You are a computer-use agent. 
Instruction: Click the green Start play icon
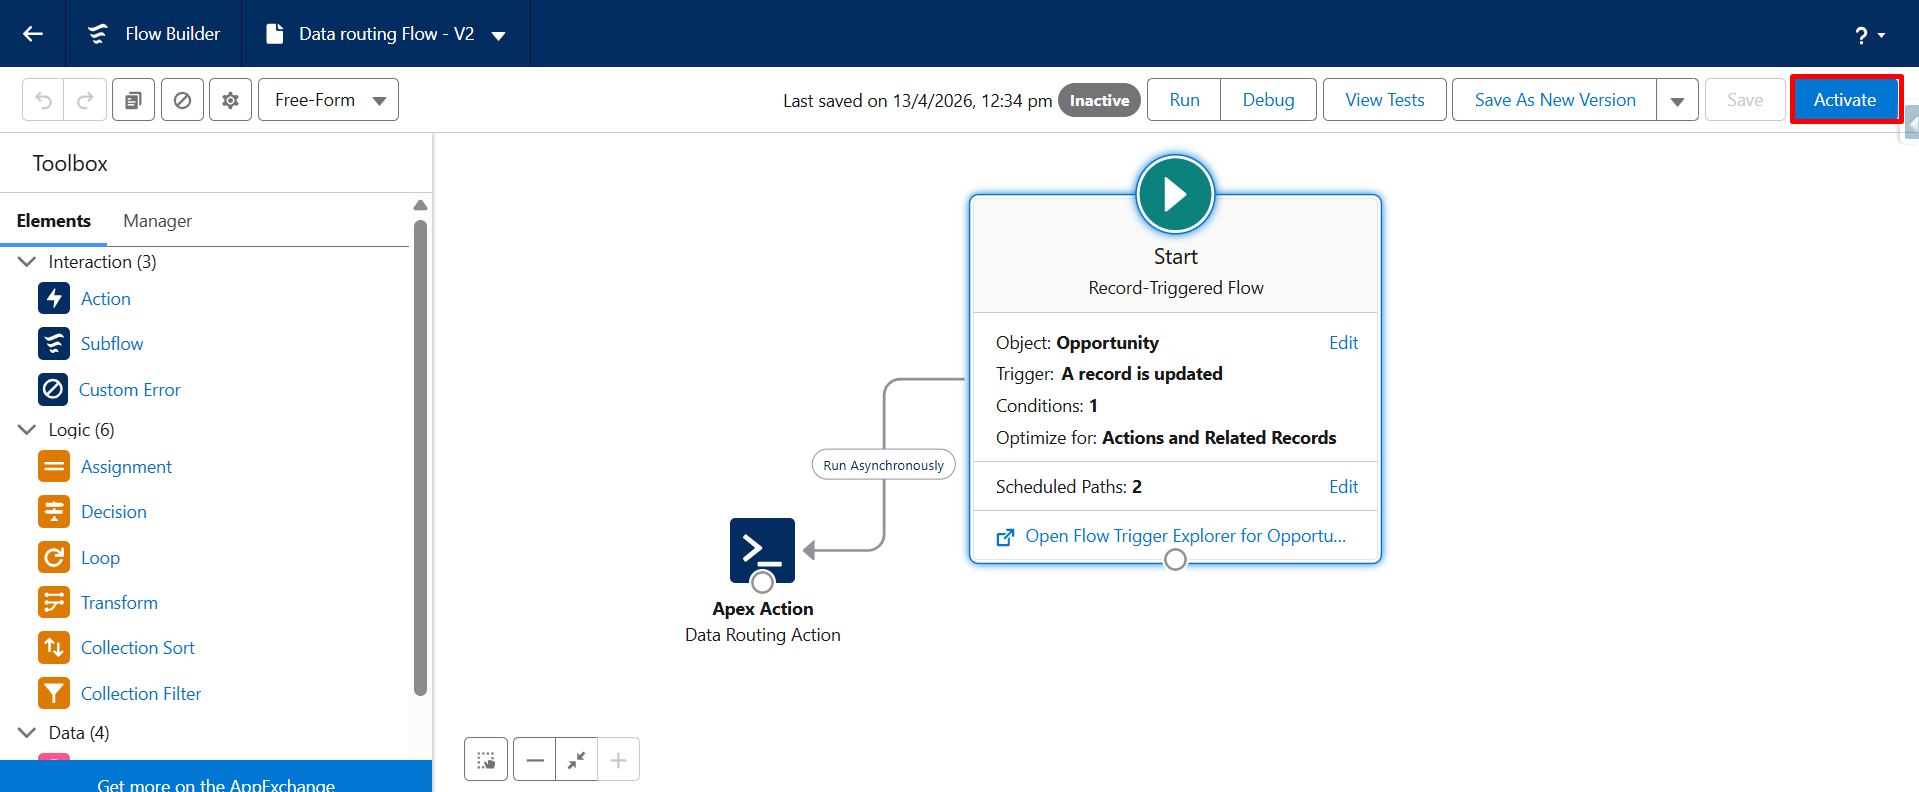1175,194
